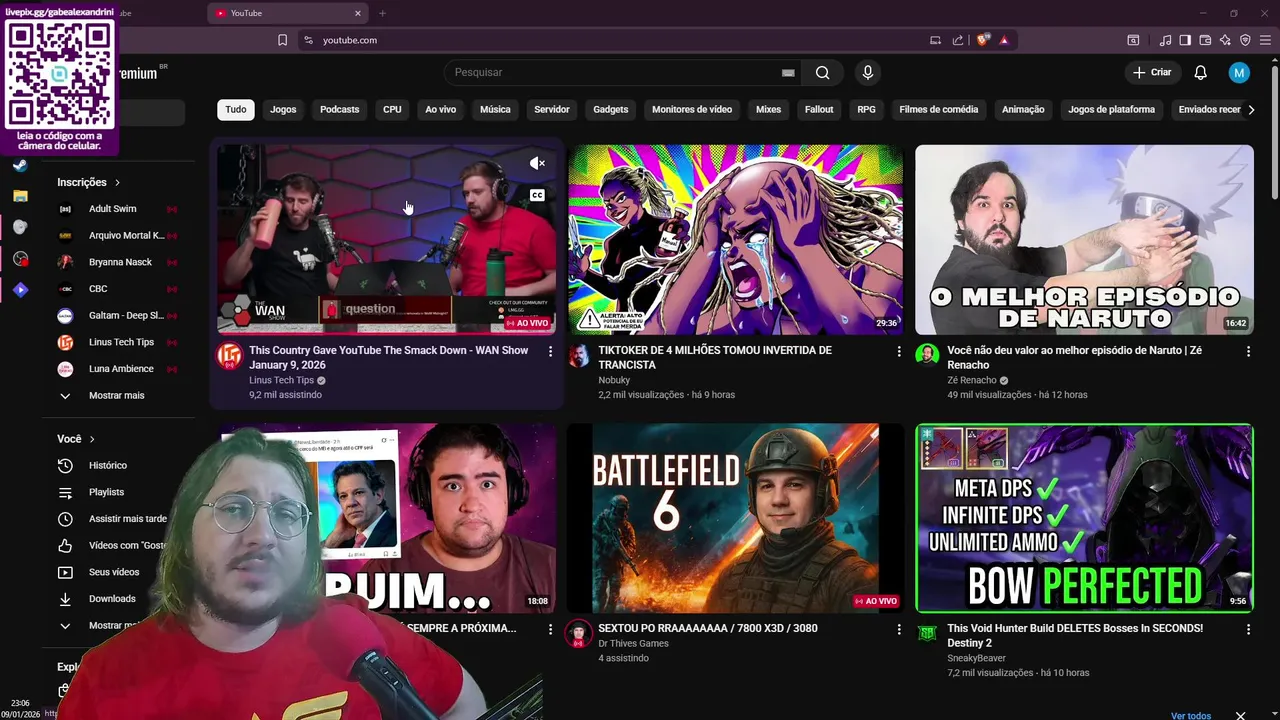Screen dimensions: 1280x720
Task: Open Bryanna Nasck subscription channel
Action: (x=118, y=262)
